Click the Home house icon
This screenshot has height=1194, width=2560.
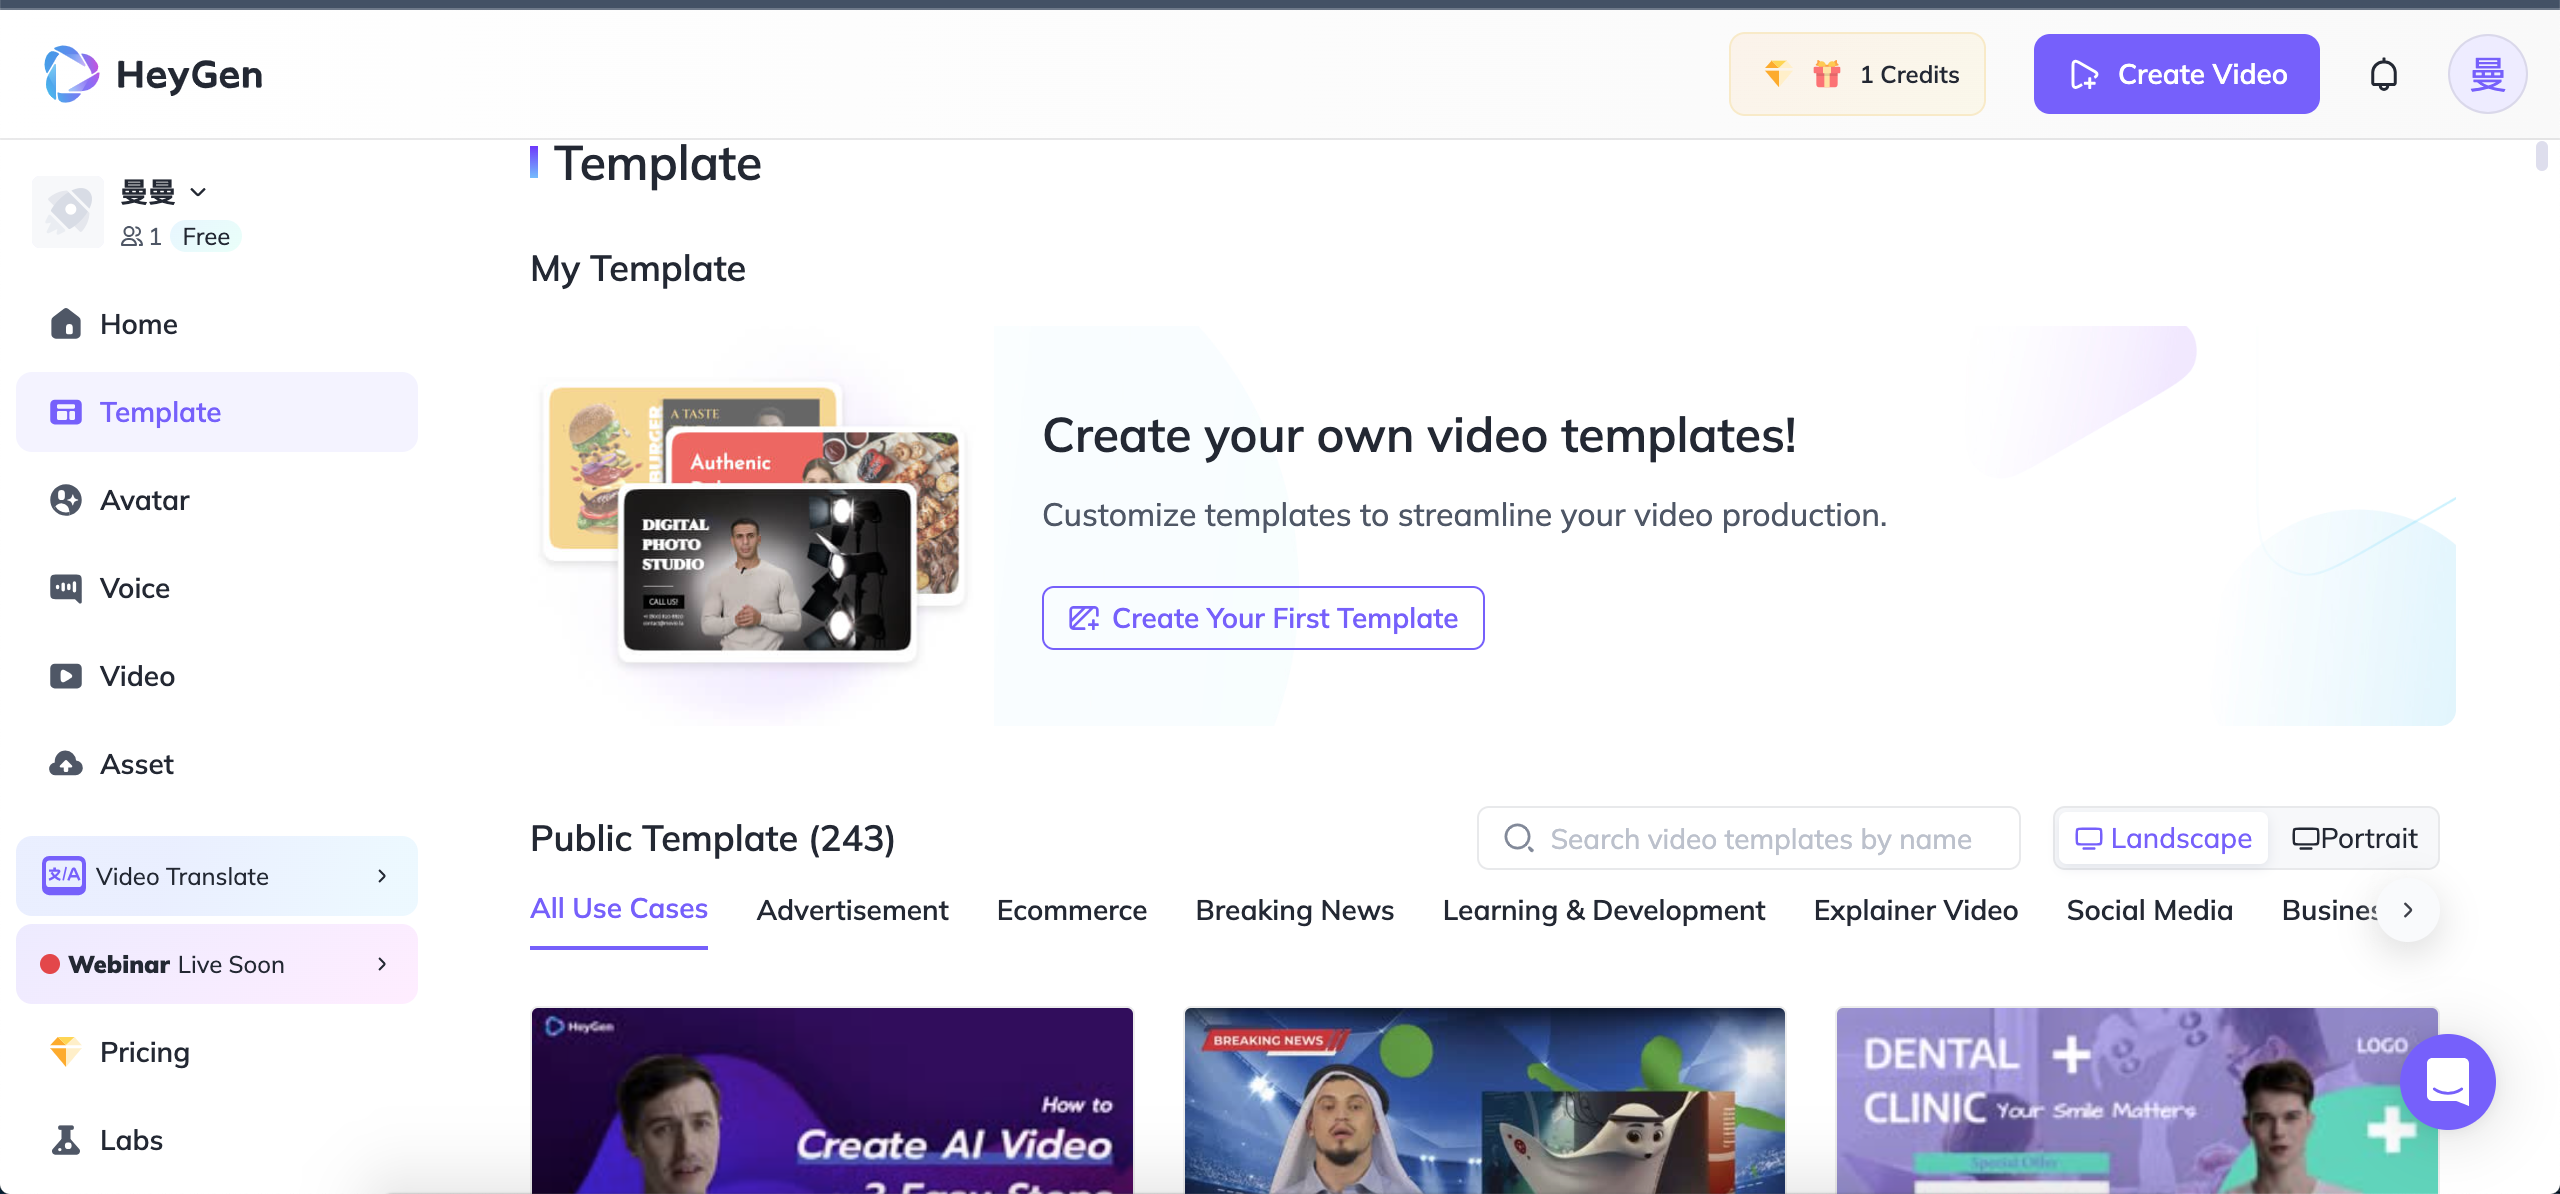click(66, 324)
